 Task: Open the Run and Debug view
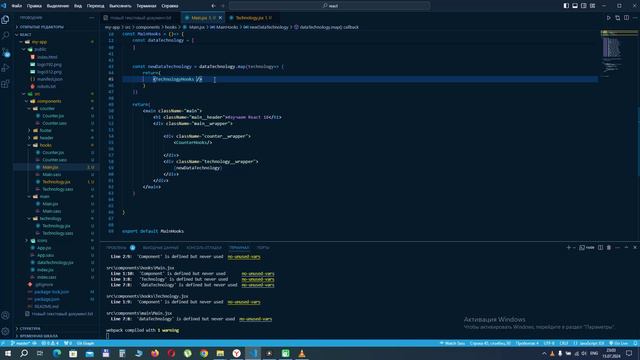(5, 68)
